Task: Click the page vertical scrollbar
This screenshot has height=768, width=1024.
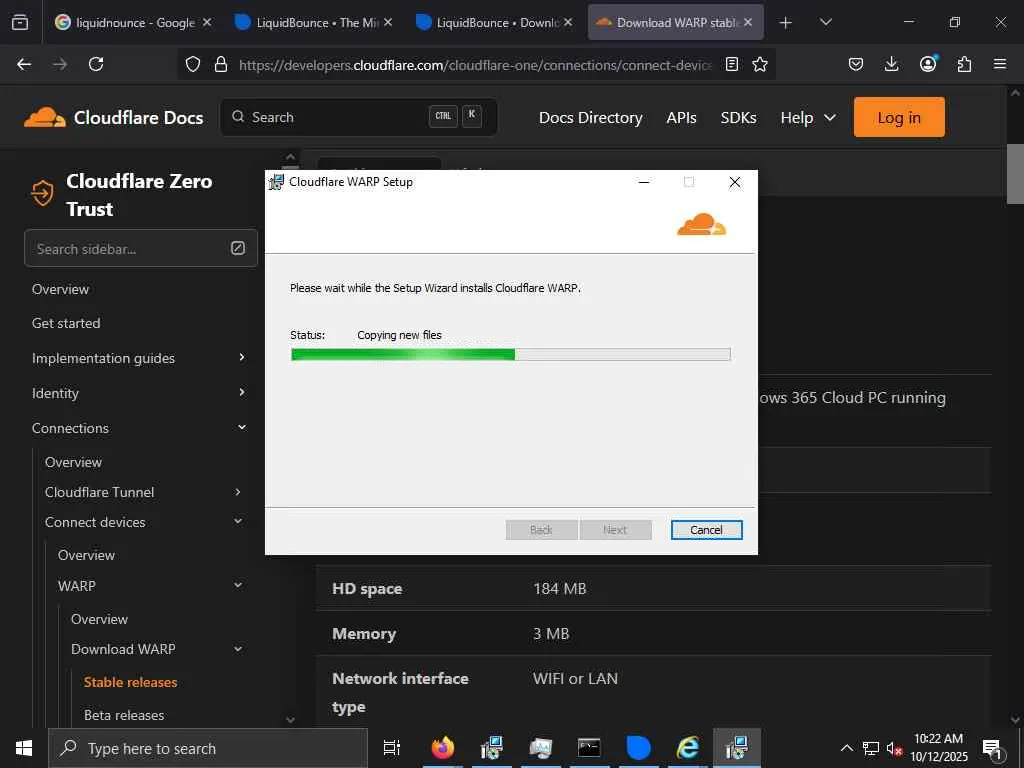Action: (x=1015, y=174)
